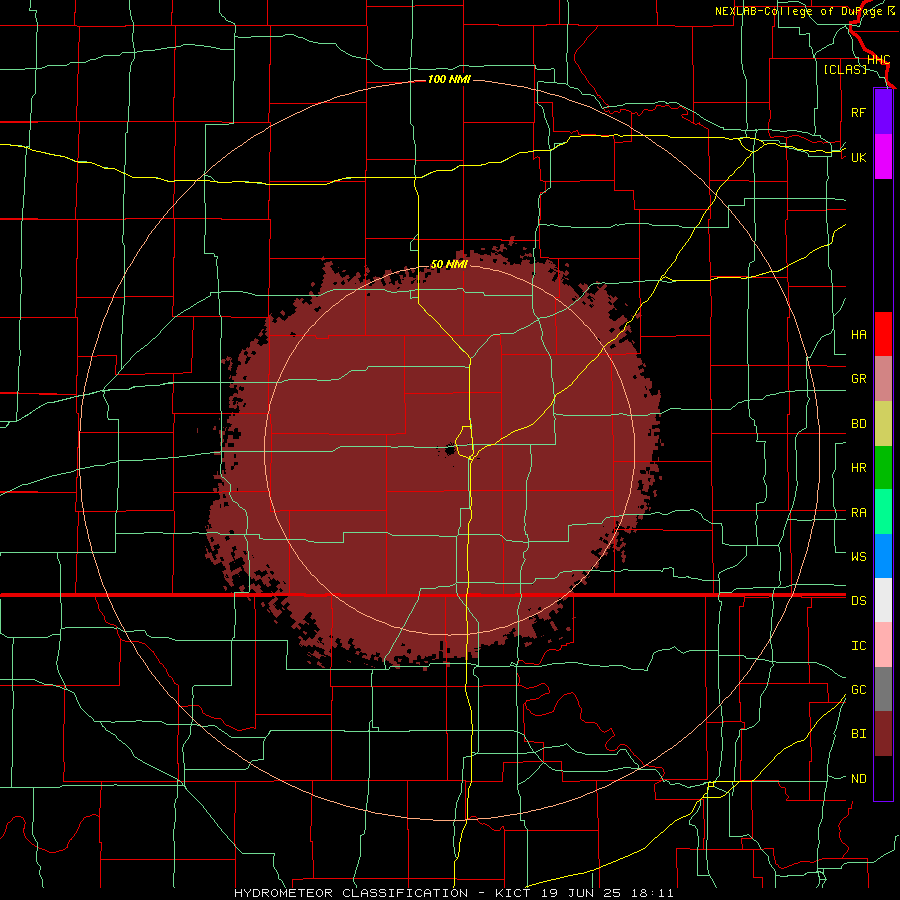
Task: Click the DS legend label
Action: tap(858, 601)
